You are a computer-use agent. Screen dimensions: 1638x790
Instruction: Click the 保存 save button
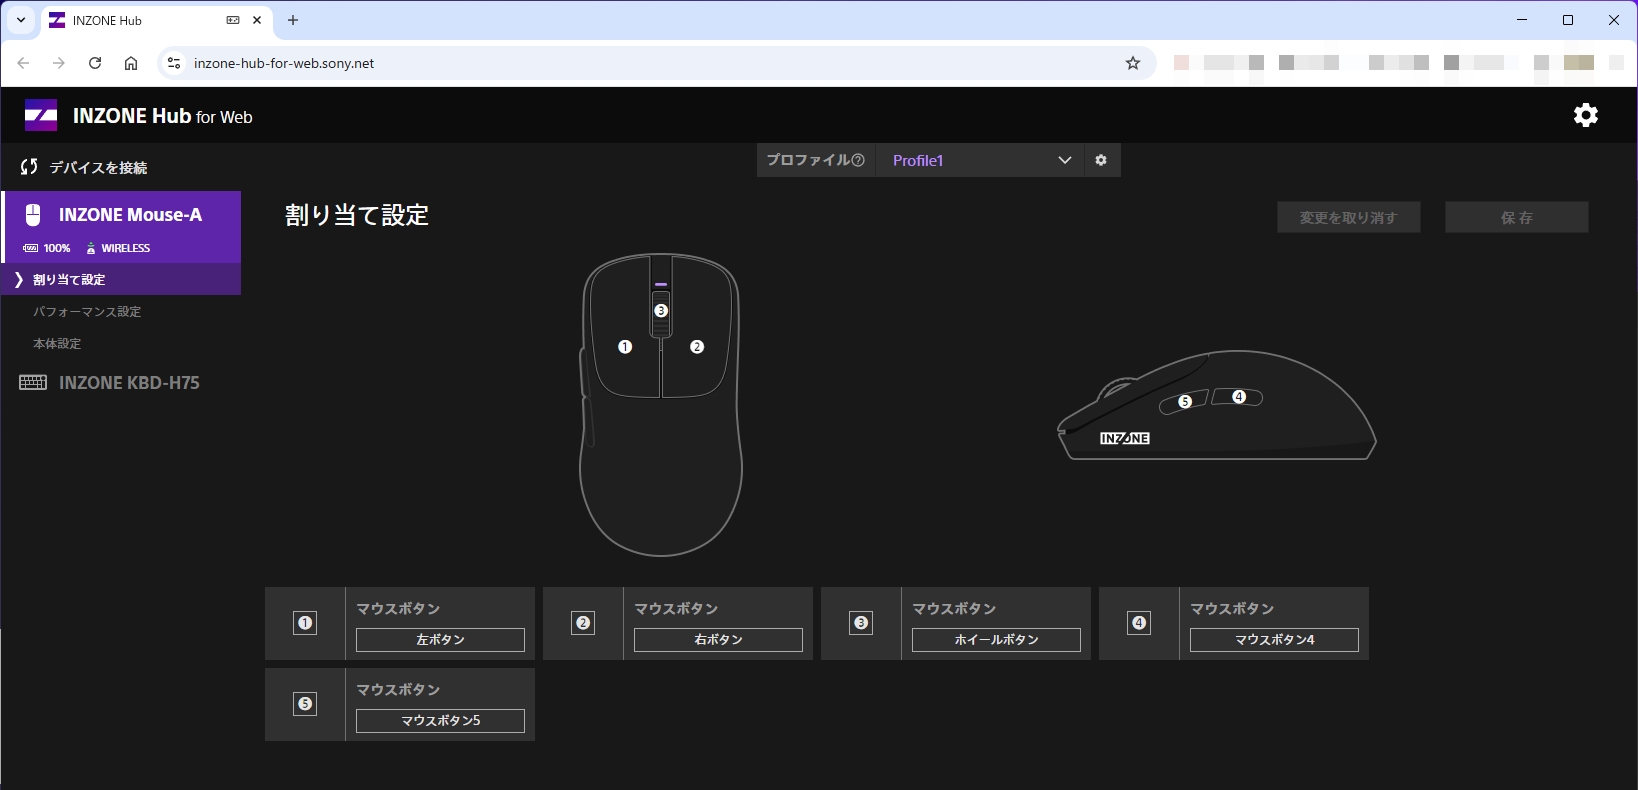coord(1516,217)
